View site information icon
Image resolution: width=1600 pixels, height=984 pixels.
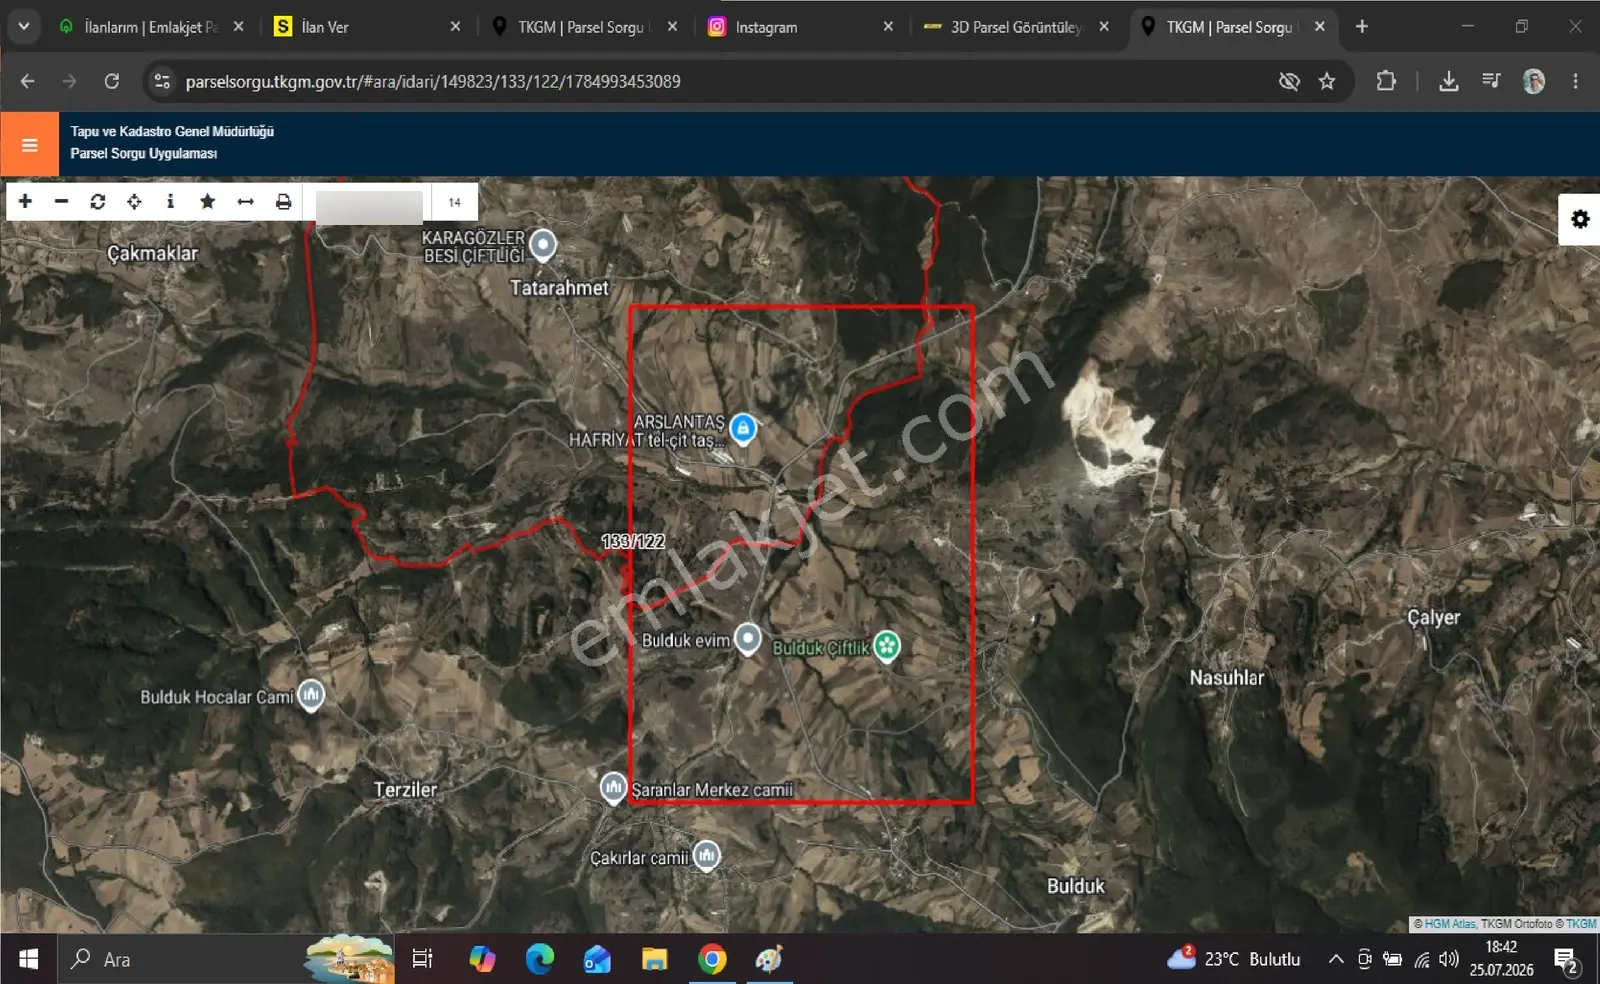click(x=162, y=81)
